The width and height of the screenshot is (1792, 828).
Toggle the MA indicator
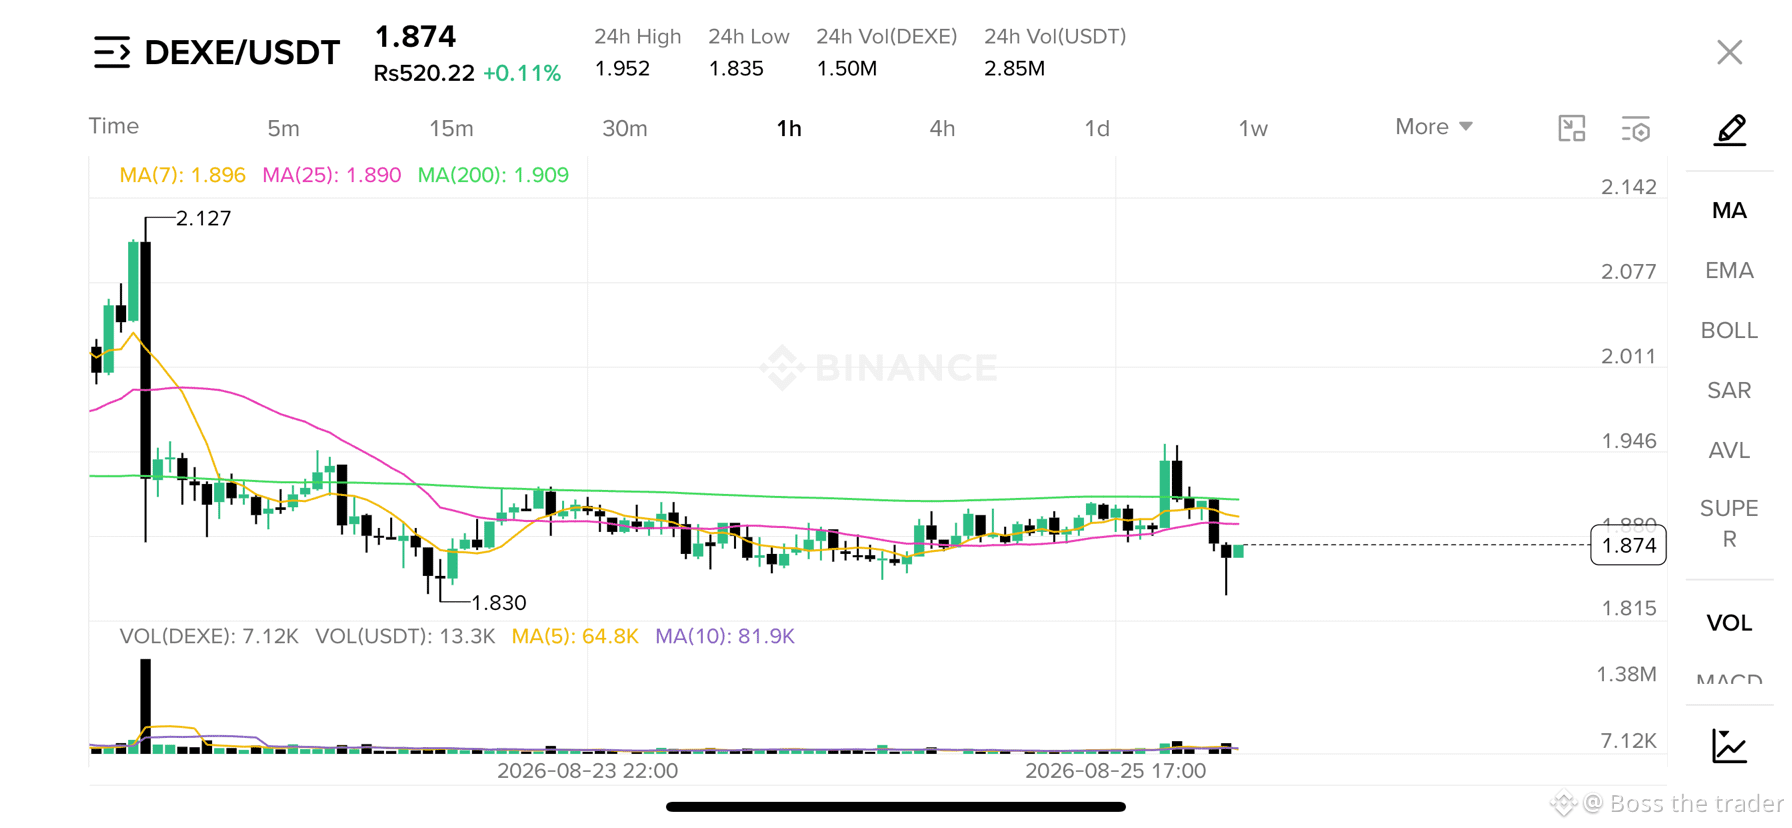1729,210
